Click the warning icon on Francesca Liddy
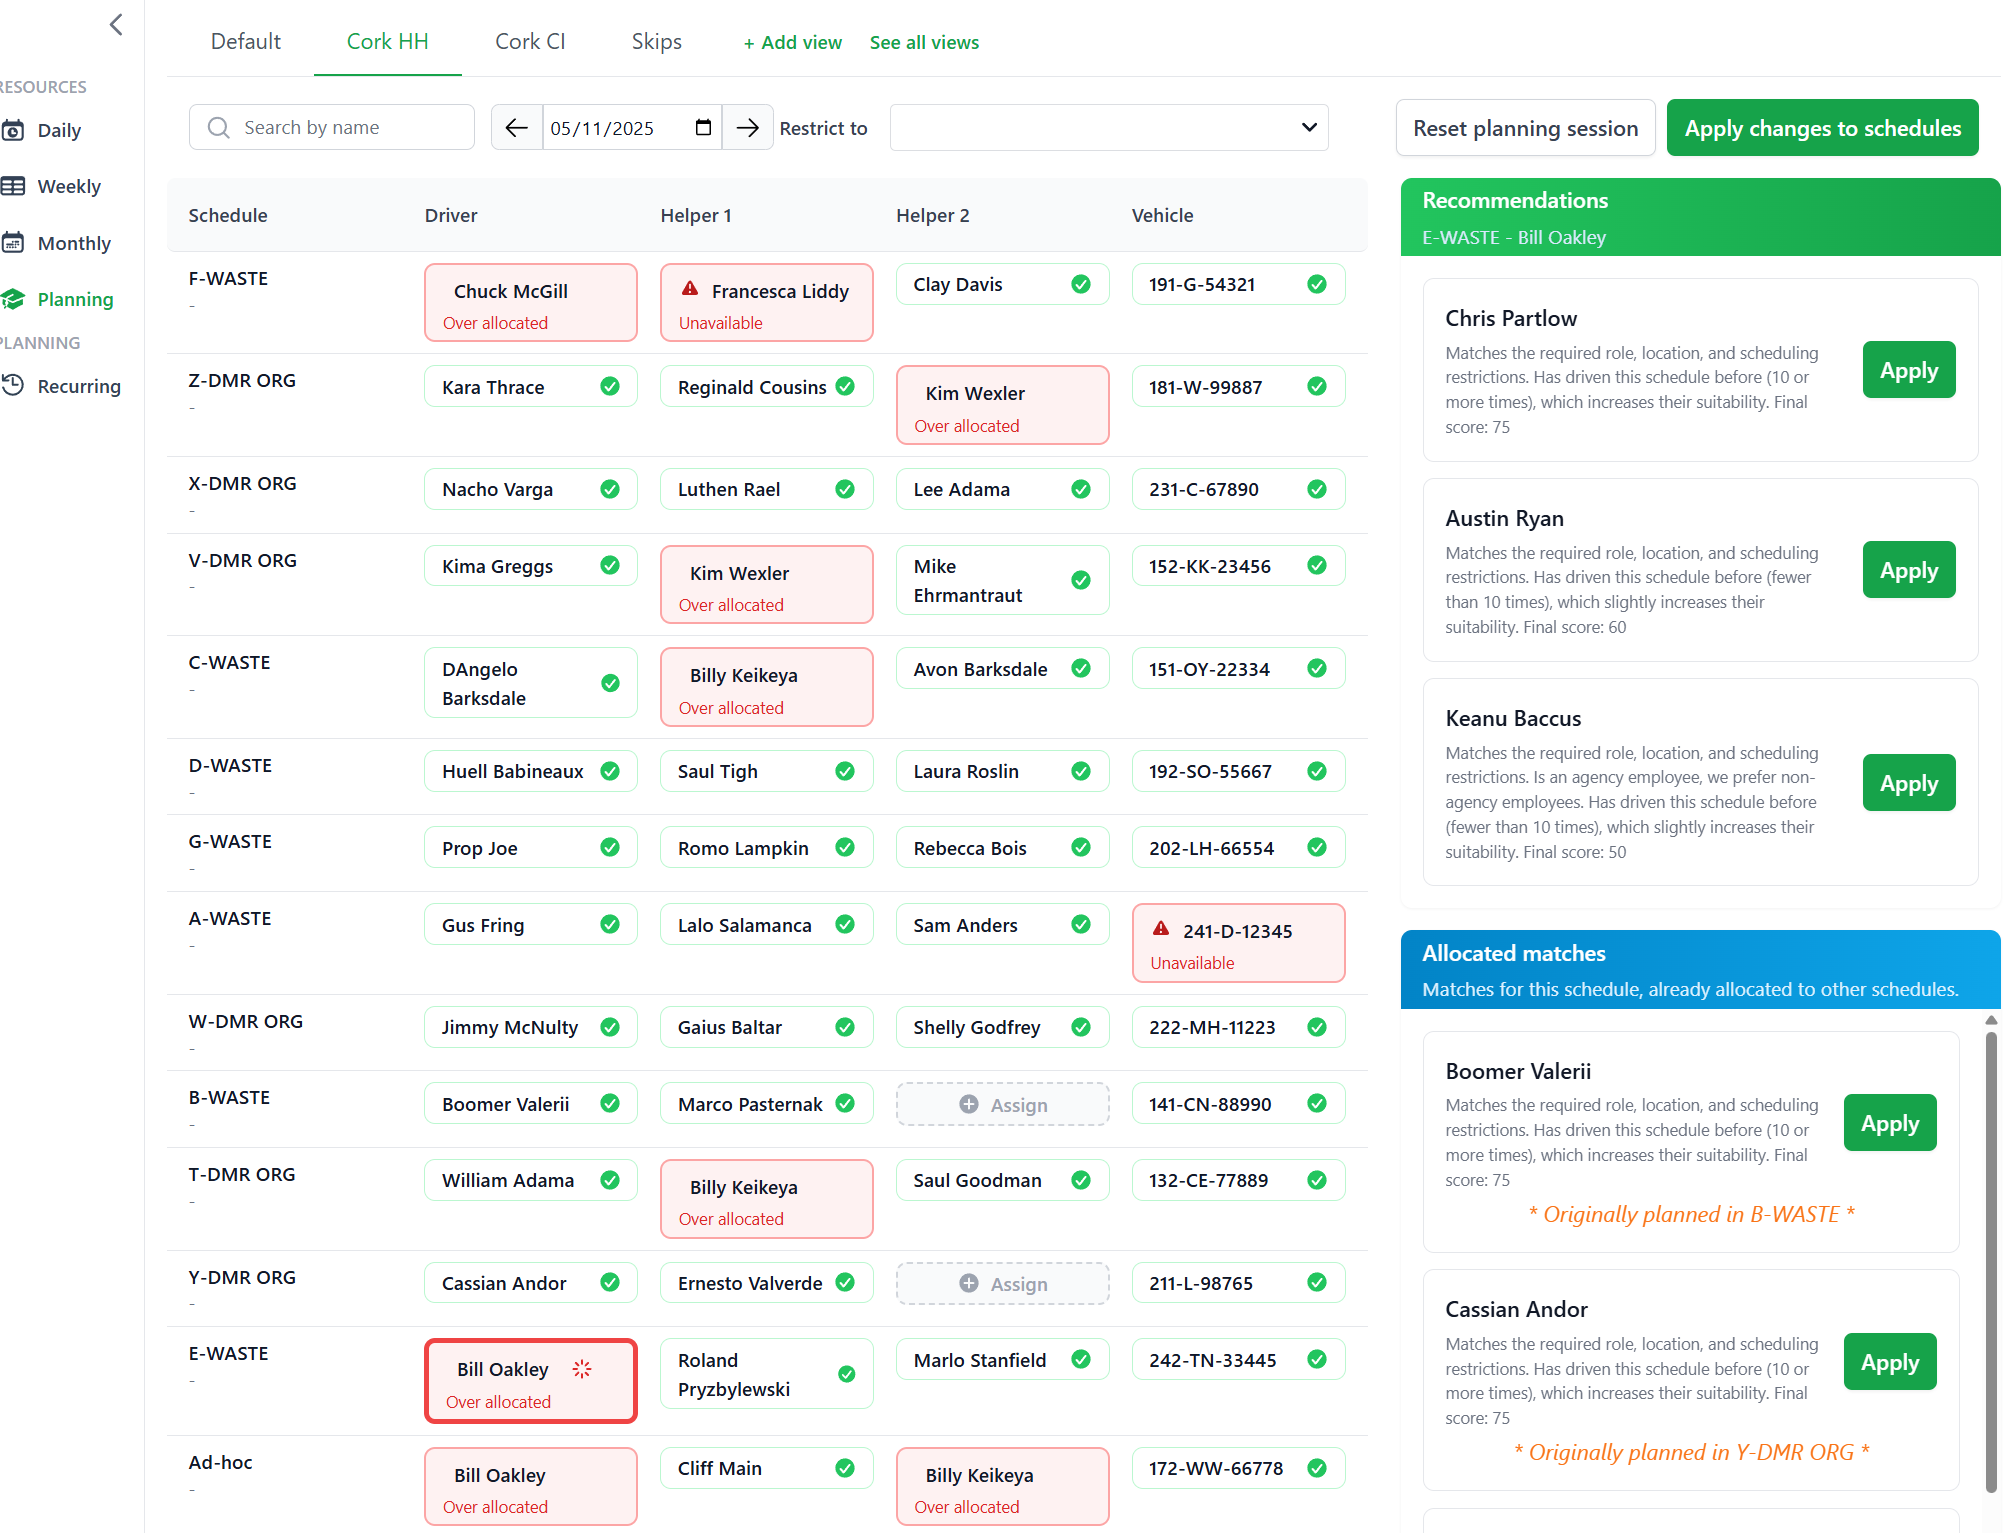This screenshot has height=1533, width=2011. pos(690,290)
